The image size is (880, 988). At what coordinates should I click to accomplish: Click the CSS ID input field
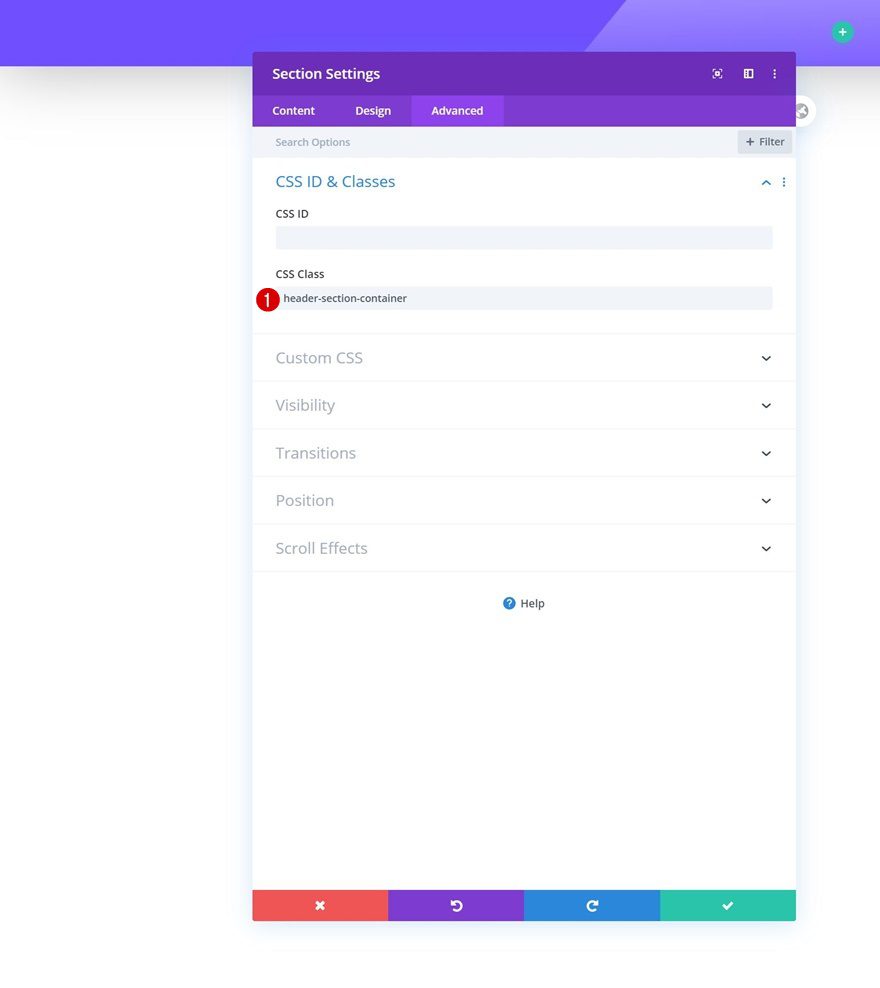click(x=524, y=238)
